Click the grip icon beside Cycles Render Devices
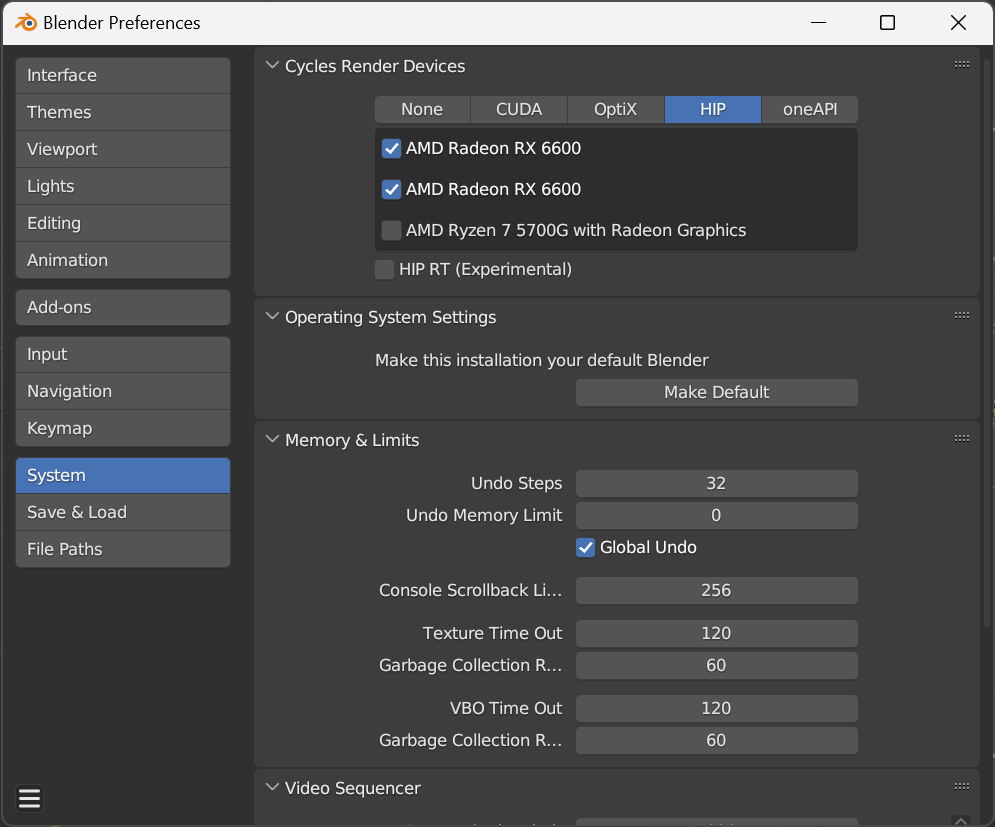The height and width of the screenshot is (827, 995). point(961,63)
